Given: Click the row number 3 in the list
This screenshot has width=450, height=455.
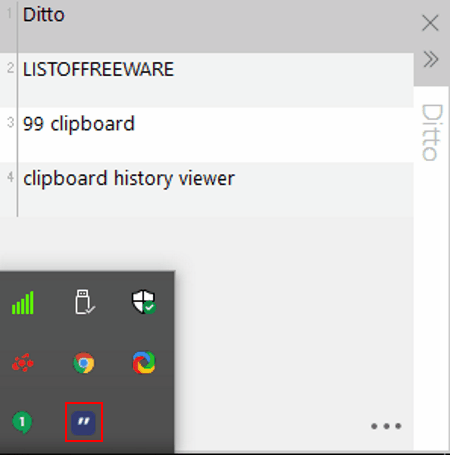Looking at the screenshot, I should 10,122.
